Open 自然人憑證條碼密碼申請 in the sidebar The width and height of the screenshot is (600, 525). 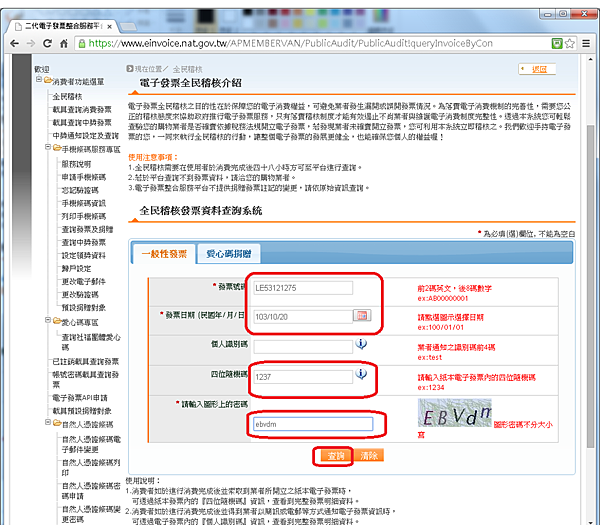[x=91, y=491]
